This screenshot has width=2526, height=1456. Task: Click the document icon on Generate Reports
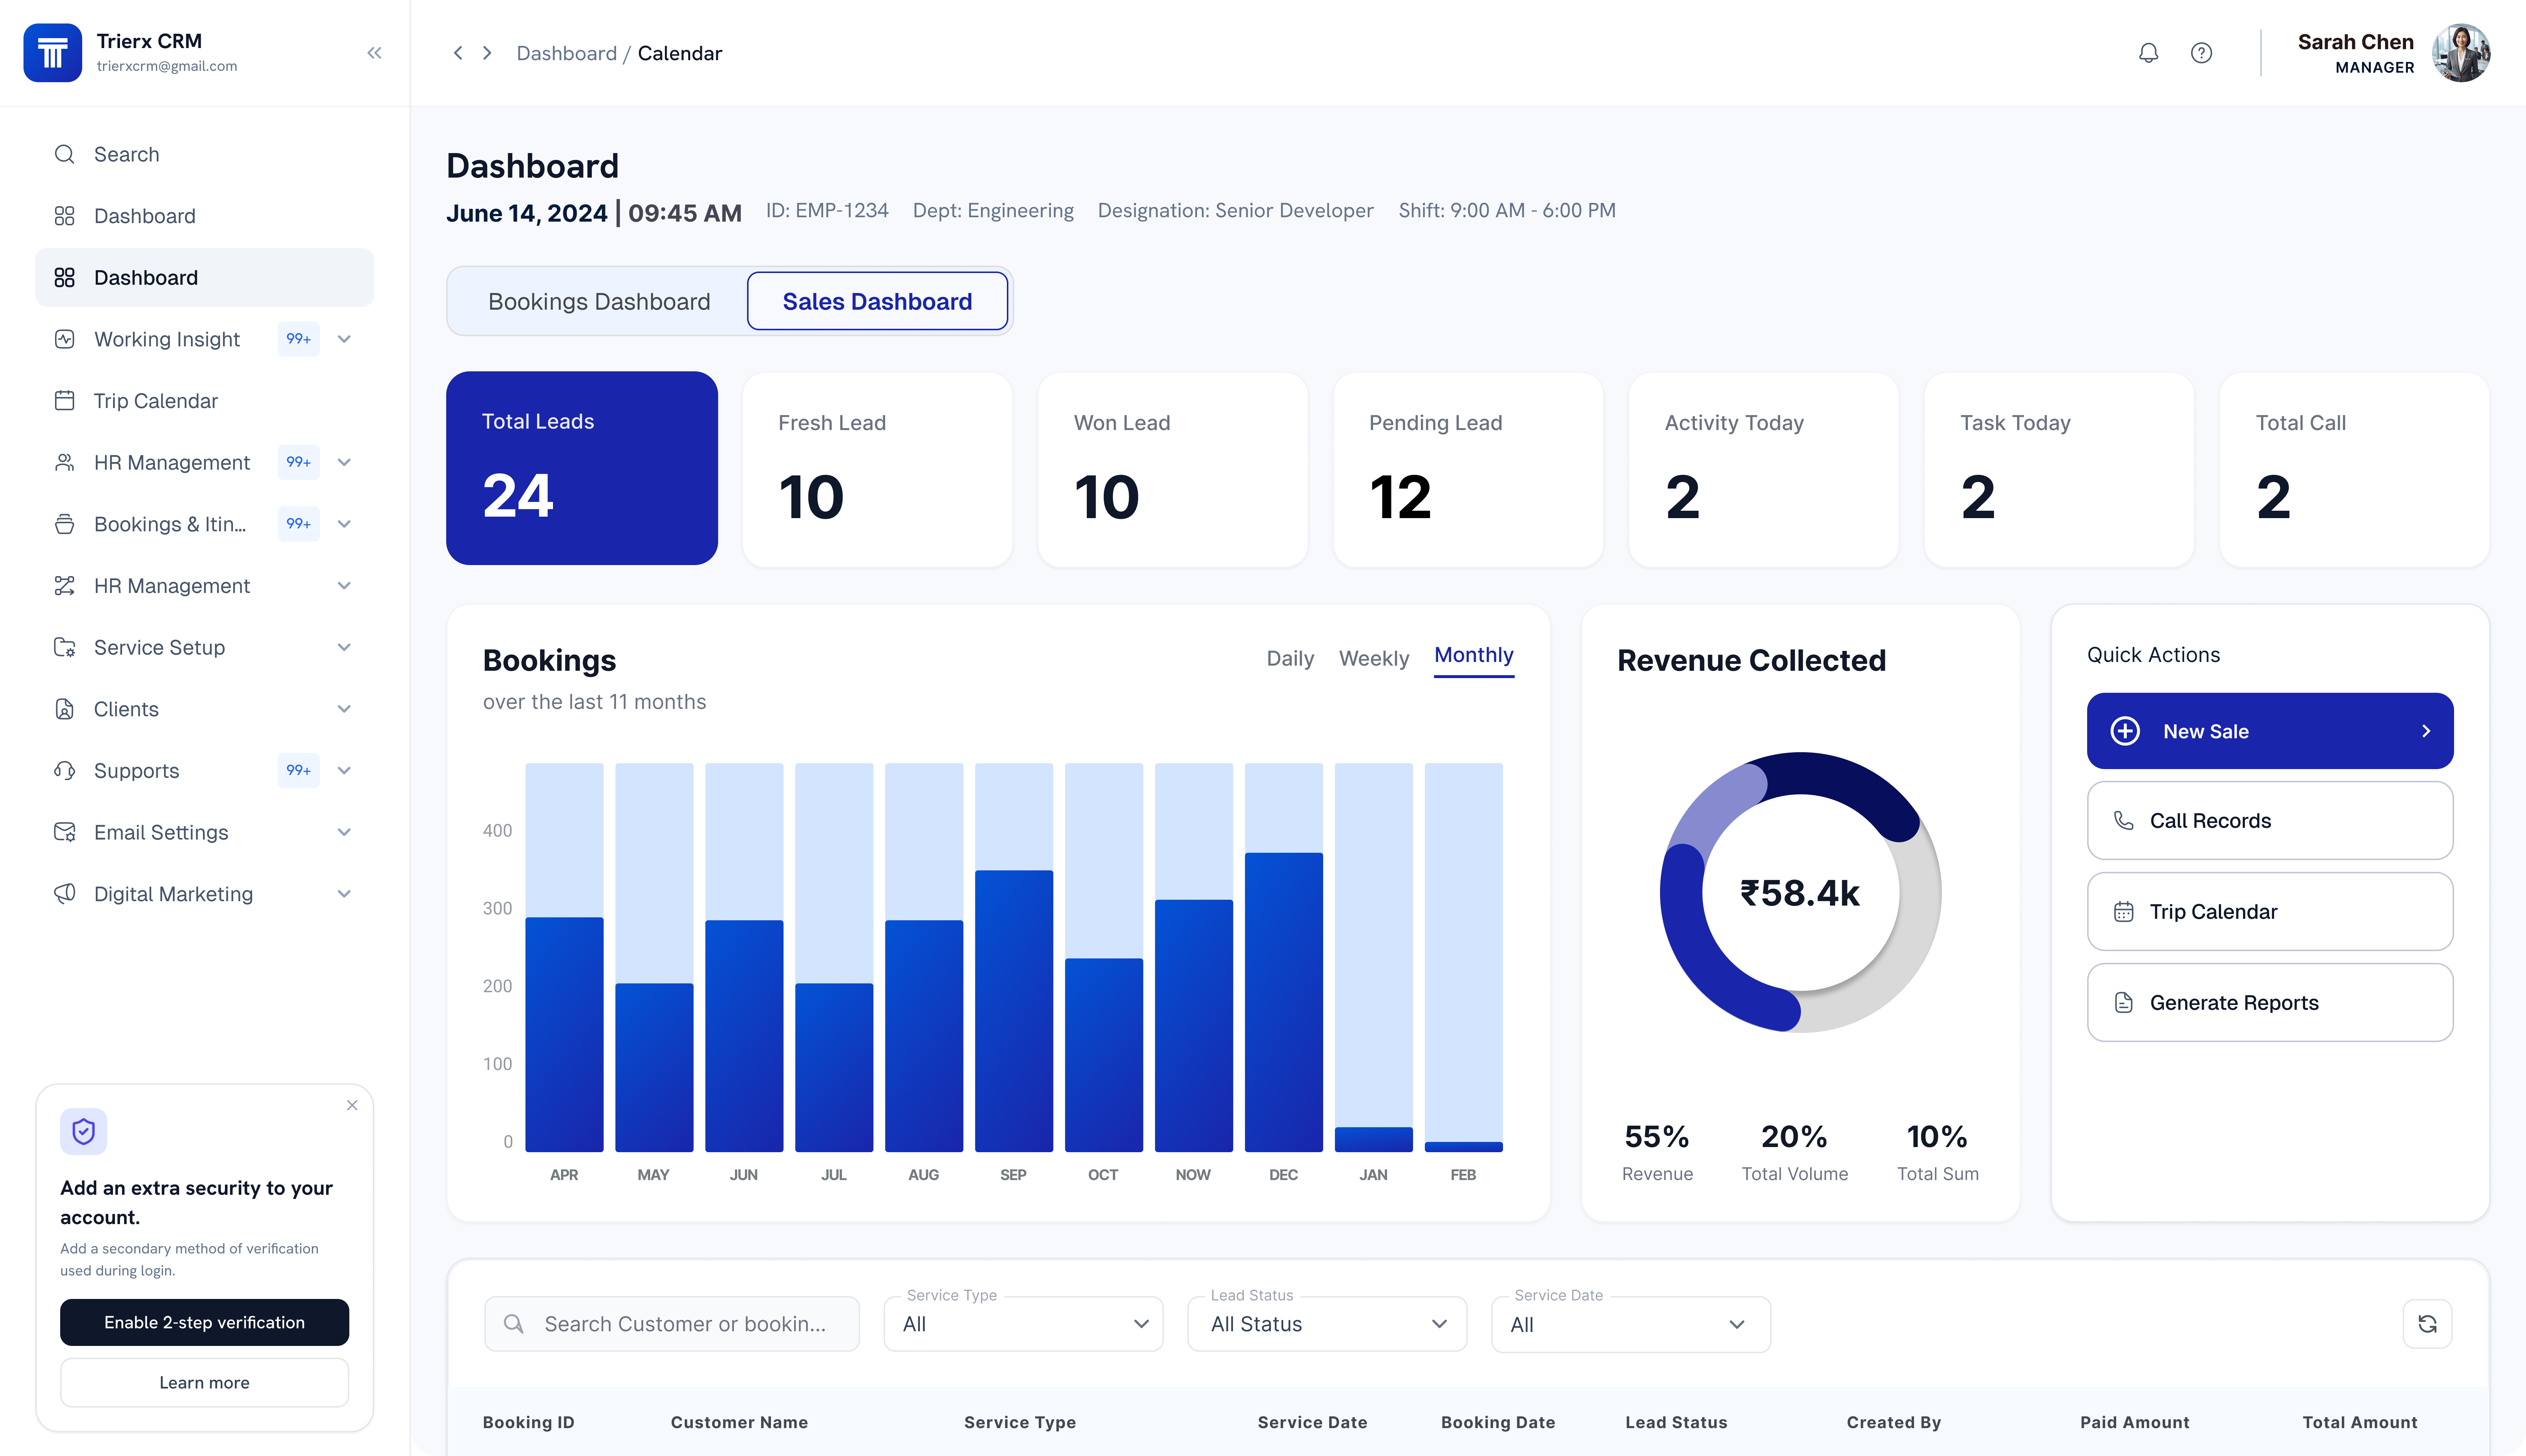tap(2124, 1003)
